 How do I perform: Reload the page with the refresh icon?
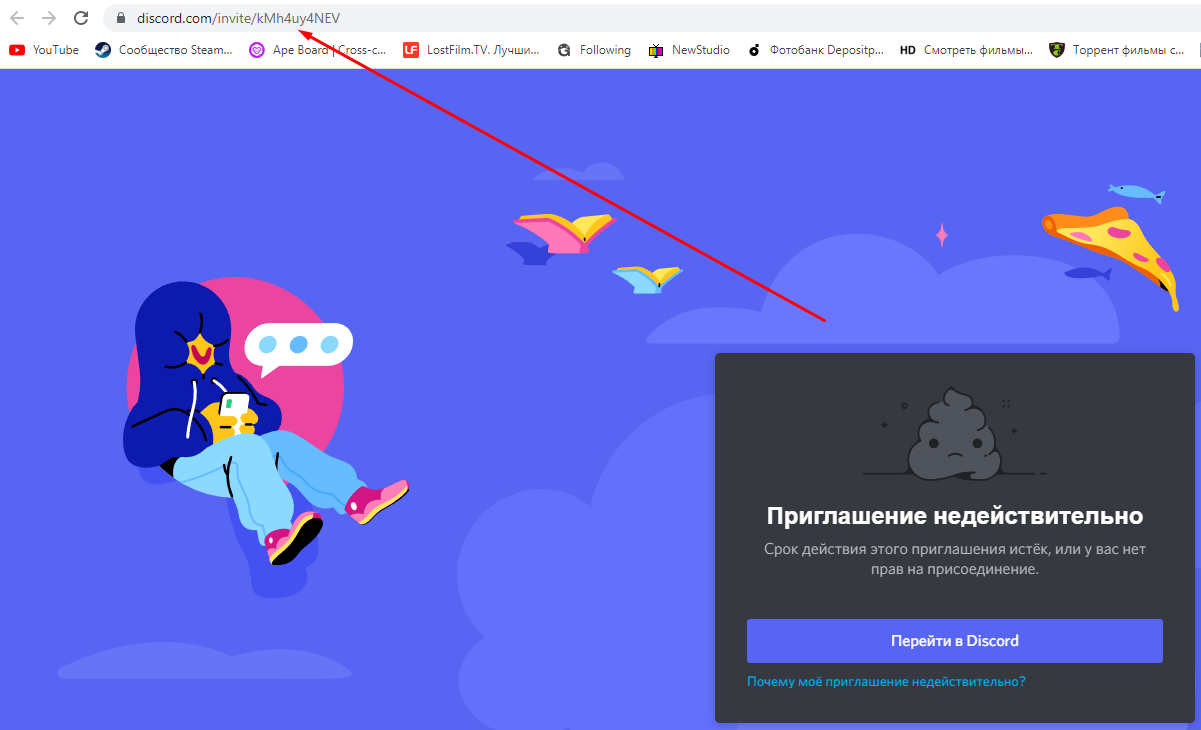pos(81,18)
